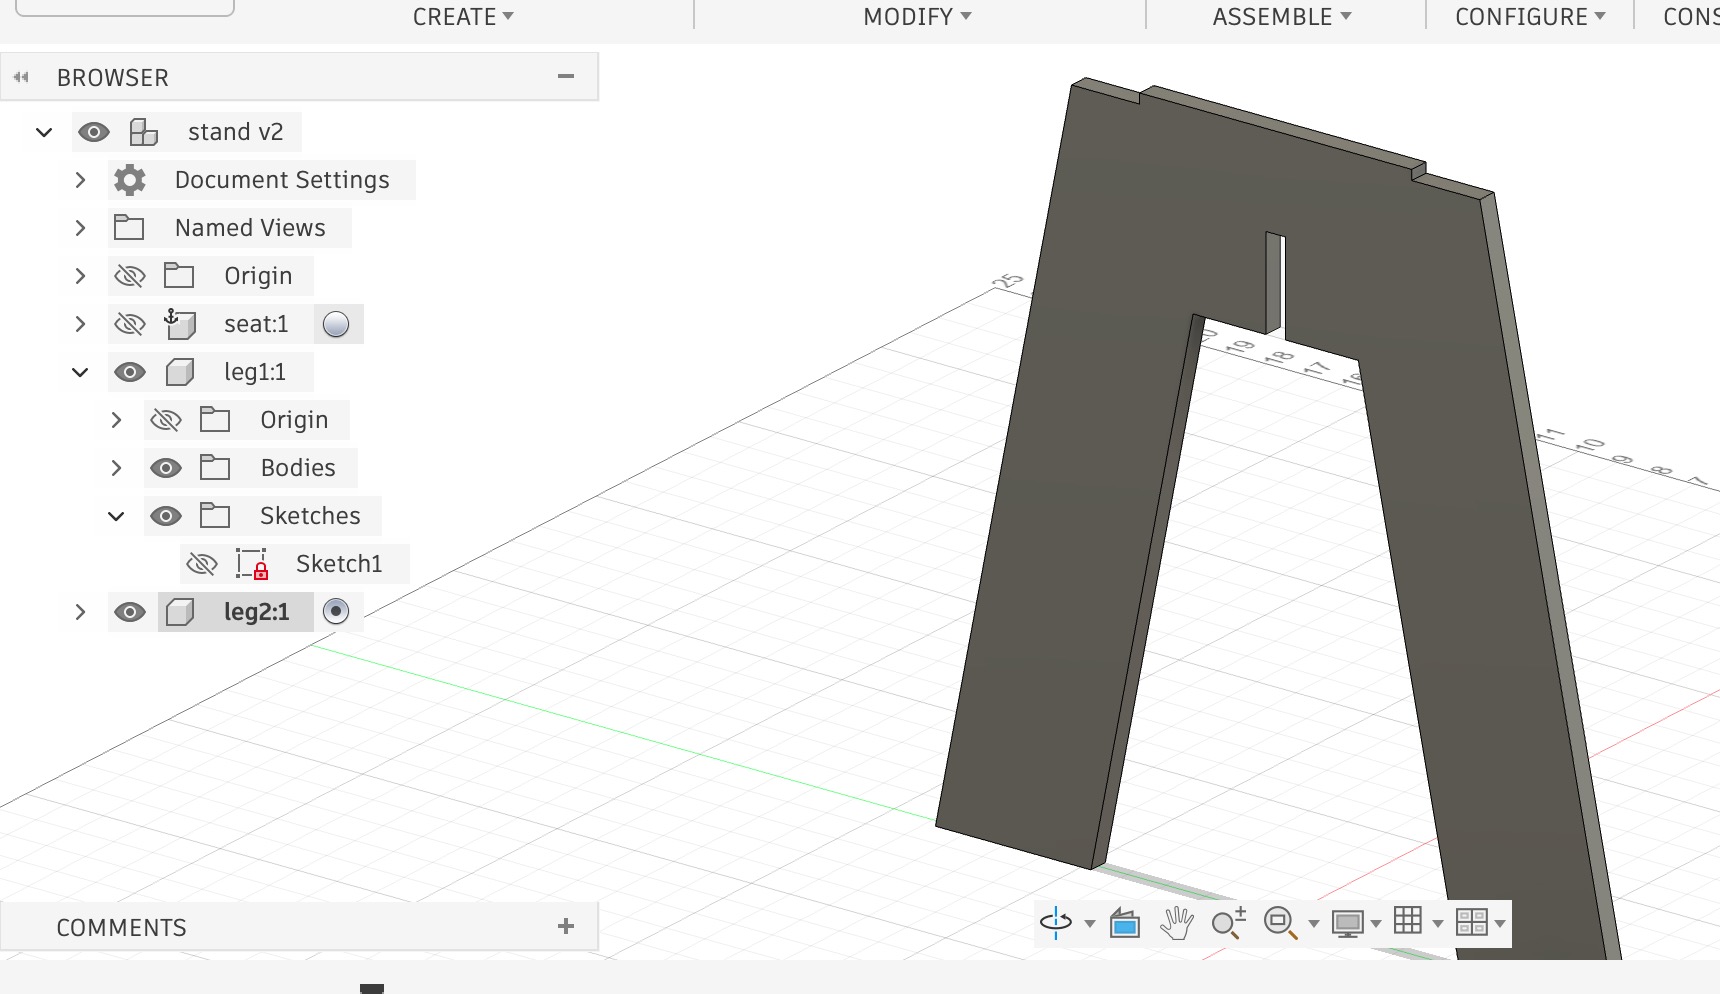Viewport: 1720px width, 994px height.
Task: Collapse the Browser panel with double-arrow icon
Action: point(22,77)
